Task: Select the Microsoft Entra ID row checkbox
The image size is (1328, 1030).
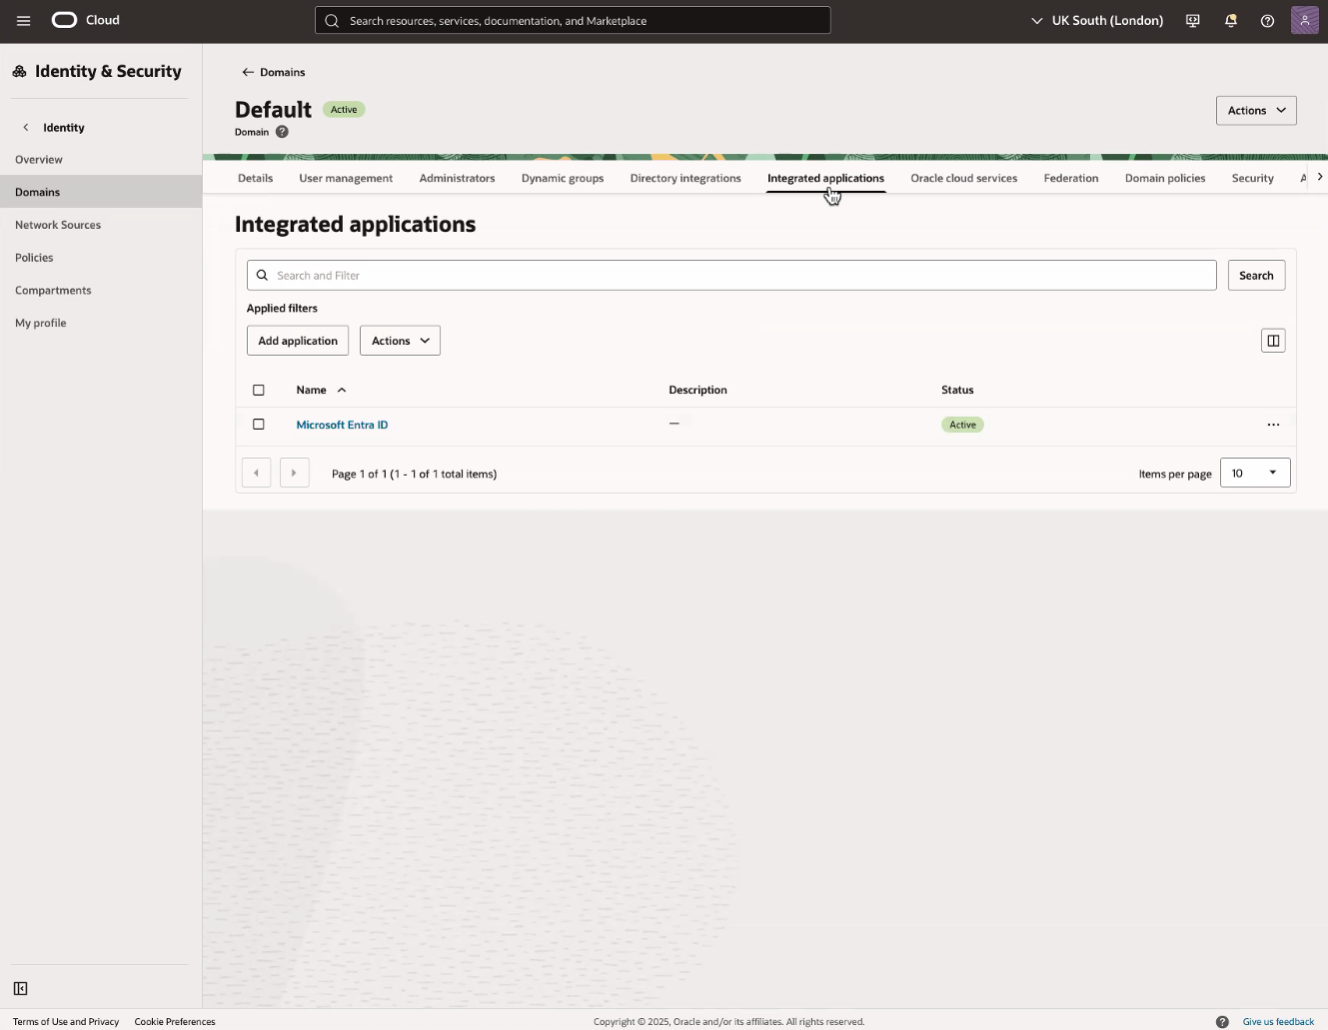Action: pyautogui.click(x=259, y=424)
